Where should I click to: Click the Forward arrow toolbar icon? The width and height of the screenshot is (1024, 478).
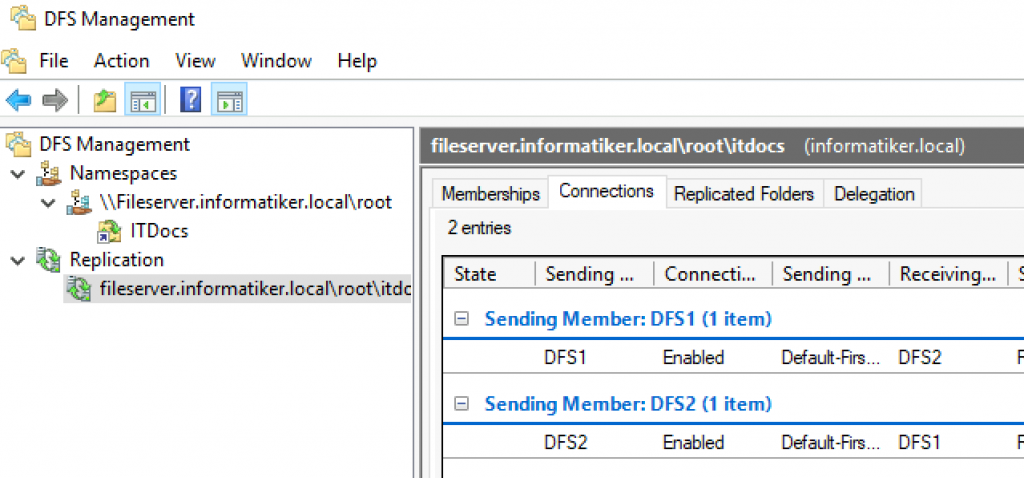click(x=55, y=101)
